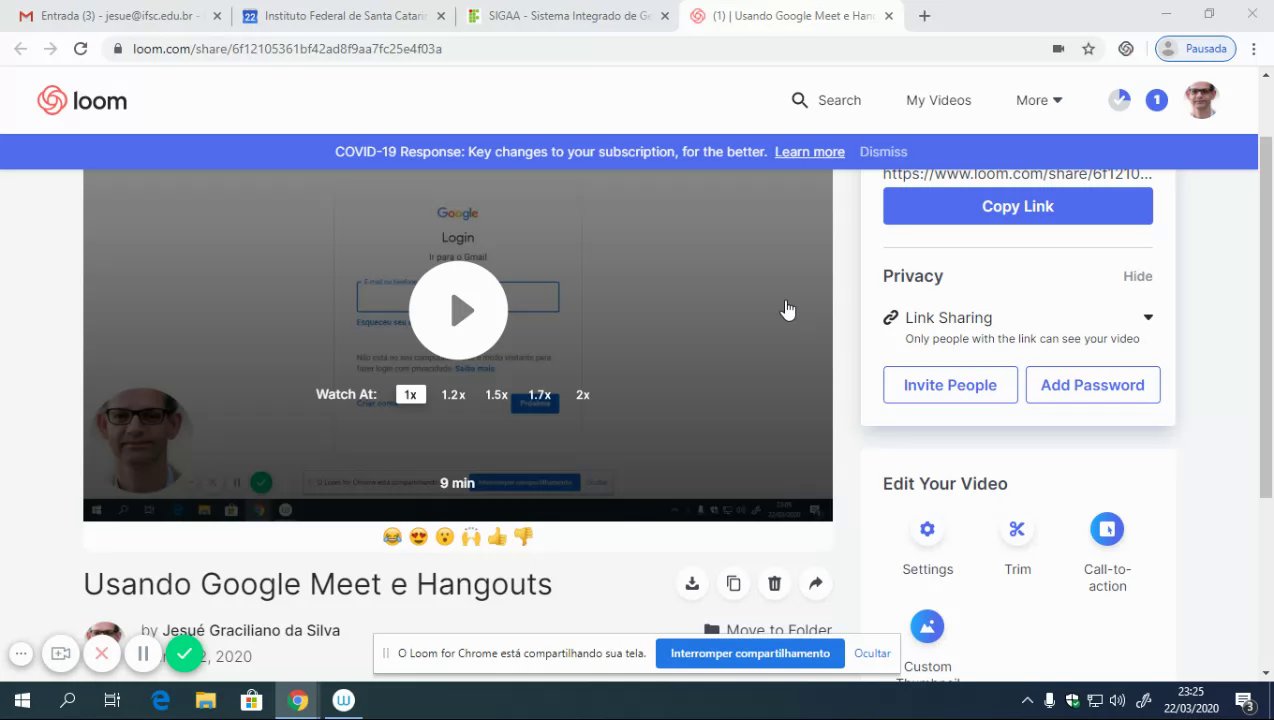
Task: Switch to Instituto Federal de Santa Catarina tab
Action: click(343, 16)
